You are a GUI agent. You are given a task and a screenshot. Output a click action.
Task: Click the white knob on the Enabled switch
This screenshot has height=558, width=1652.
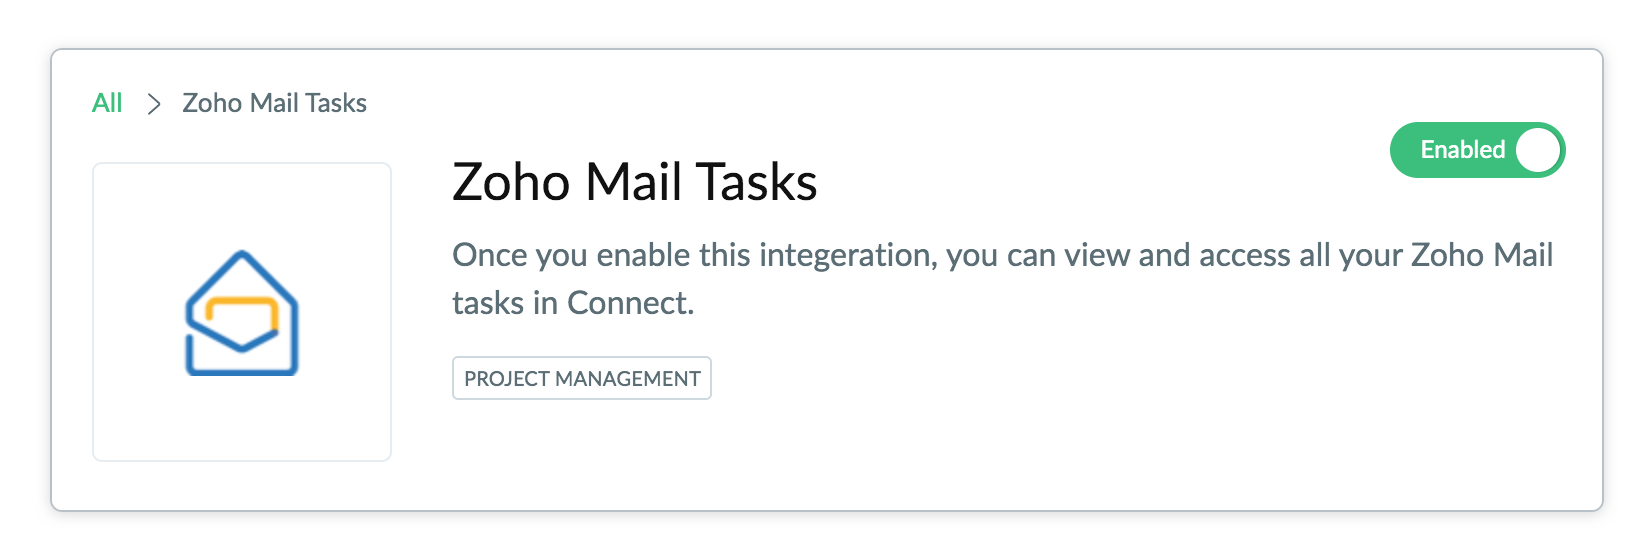pos(1537,150)
